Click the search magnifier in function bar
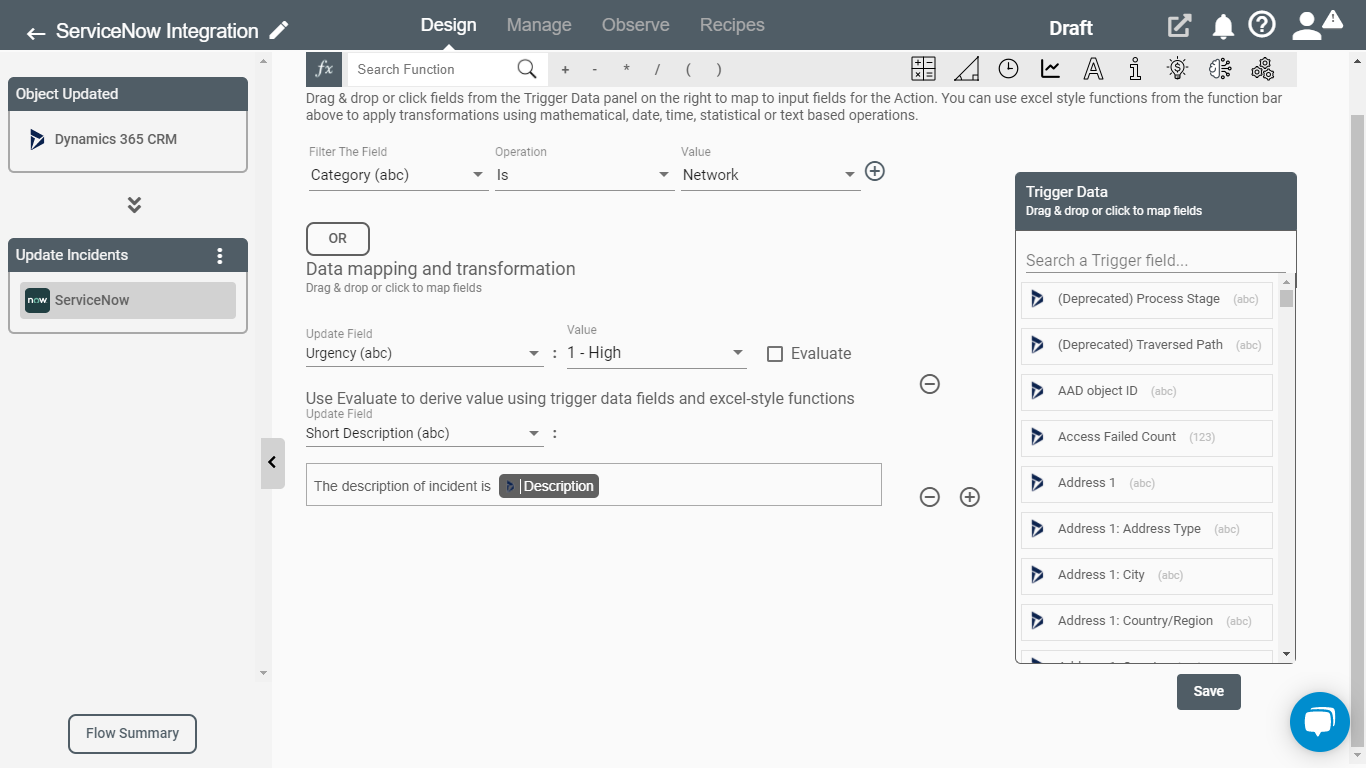This screenshot has height=768, width=1366. click(527, 69)
